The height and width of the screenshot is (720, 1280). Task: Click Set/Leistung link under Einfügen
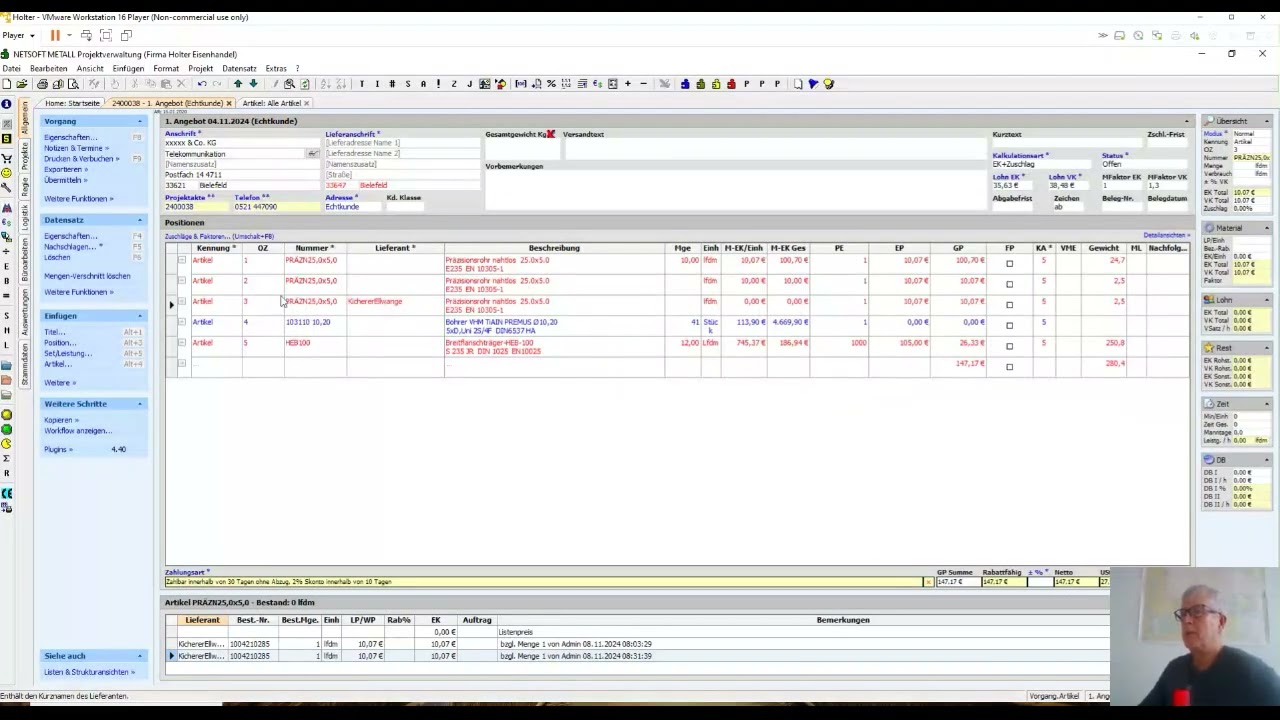[68, 353]
